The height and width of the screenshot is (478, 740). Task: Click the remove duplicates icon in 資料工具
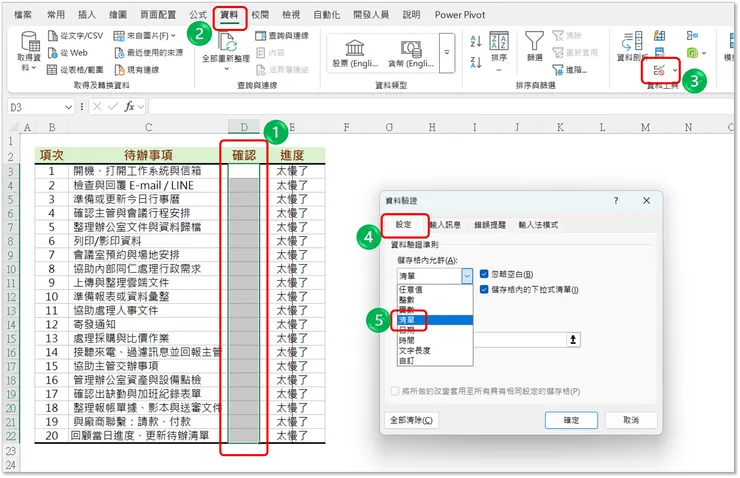point(659,52)
